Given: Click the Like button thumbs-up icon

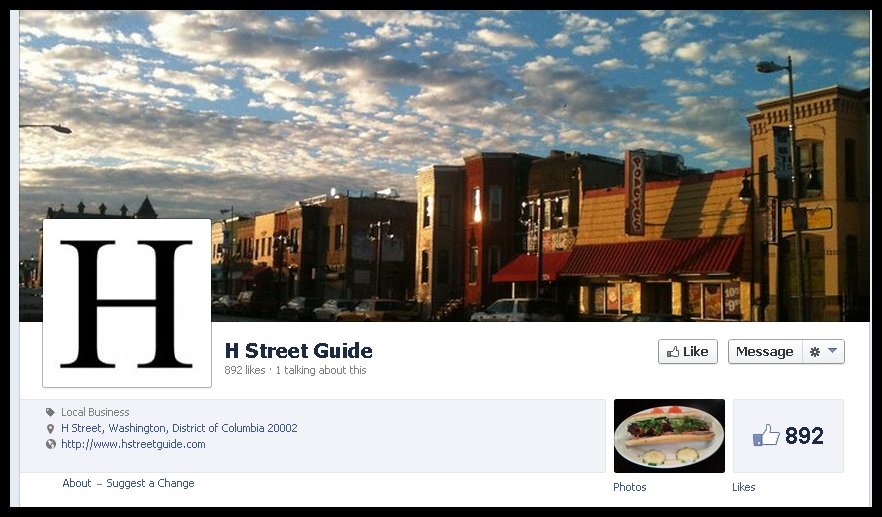Looking at the screenshot, I should (673, 352).
